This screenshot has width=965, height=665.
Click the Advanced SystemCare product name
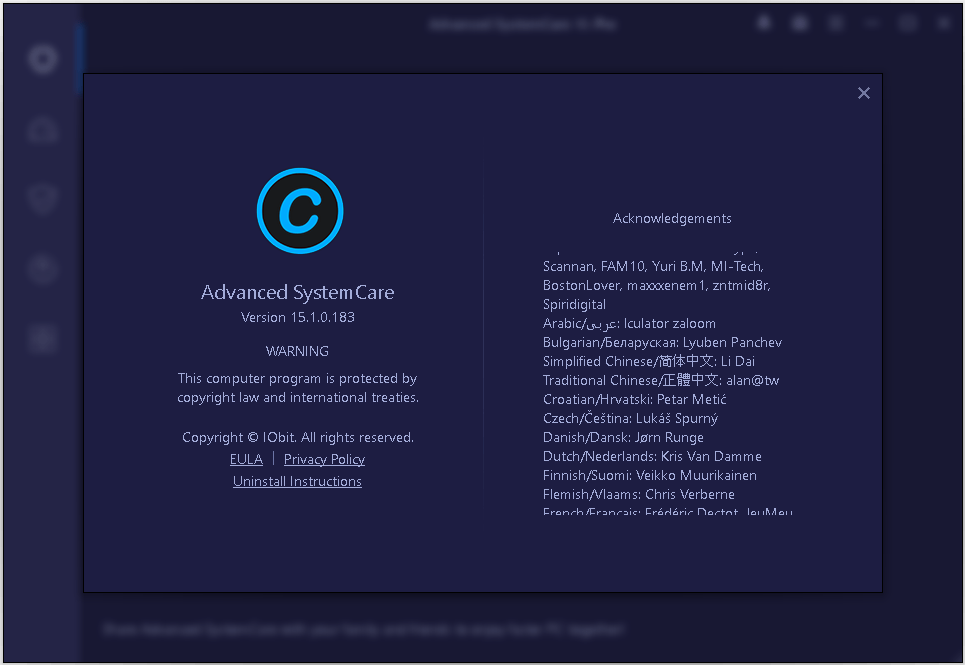point(298,292)
